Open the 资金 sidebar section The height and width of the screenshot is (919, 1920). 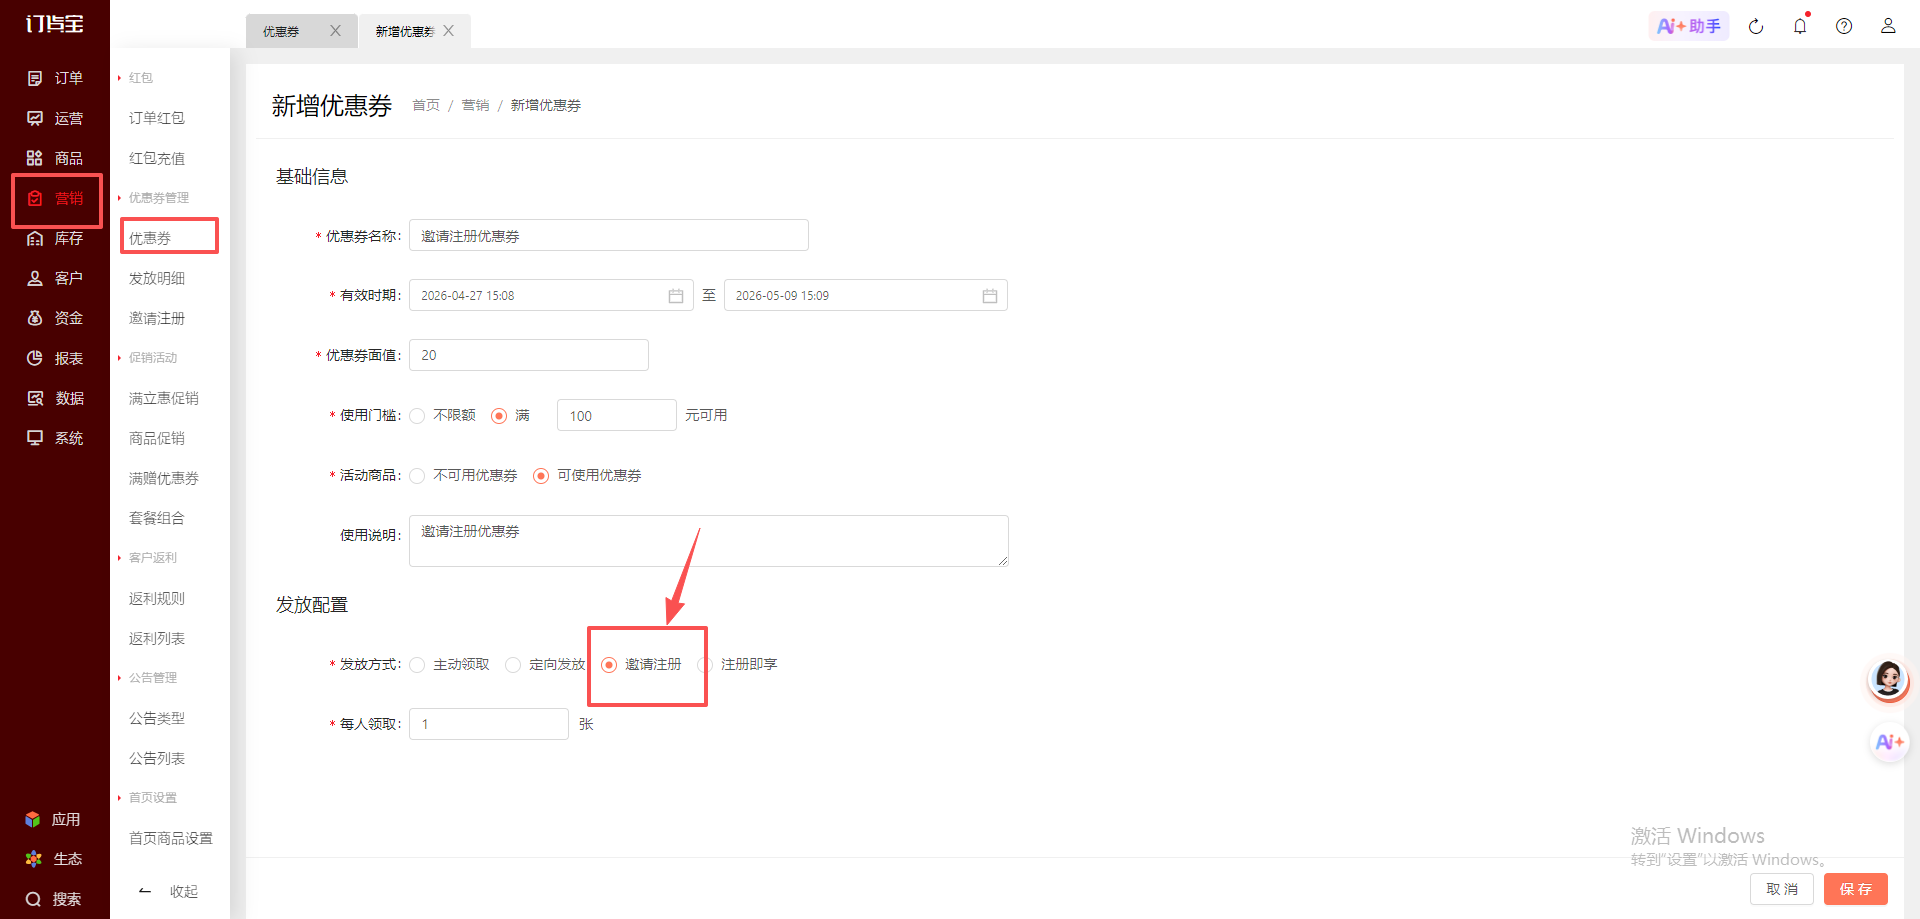[55, 318]
